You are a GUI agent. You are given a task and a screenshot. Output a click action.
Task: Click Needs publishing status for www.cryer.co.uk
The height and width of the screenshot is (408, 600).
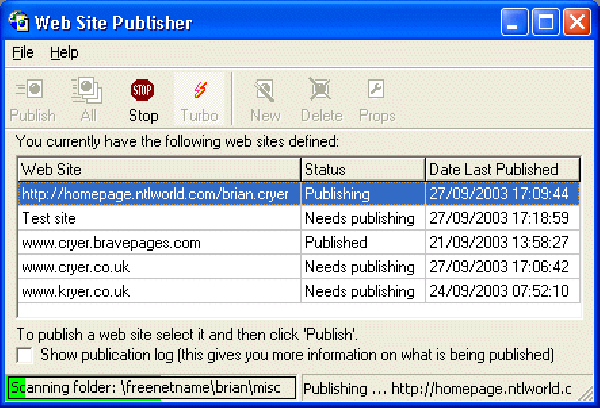point(363,267)
